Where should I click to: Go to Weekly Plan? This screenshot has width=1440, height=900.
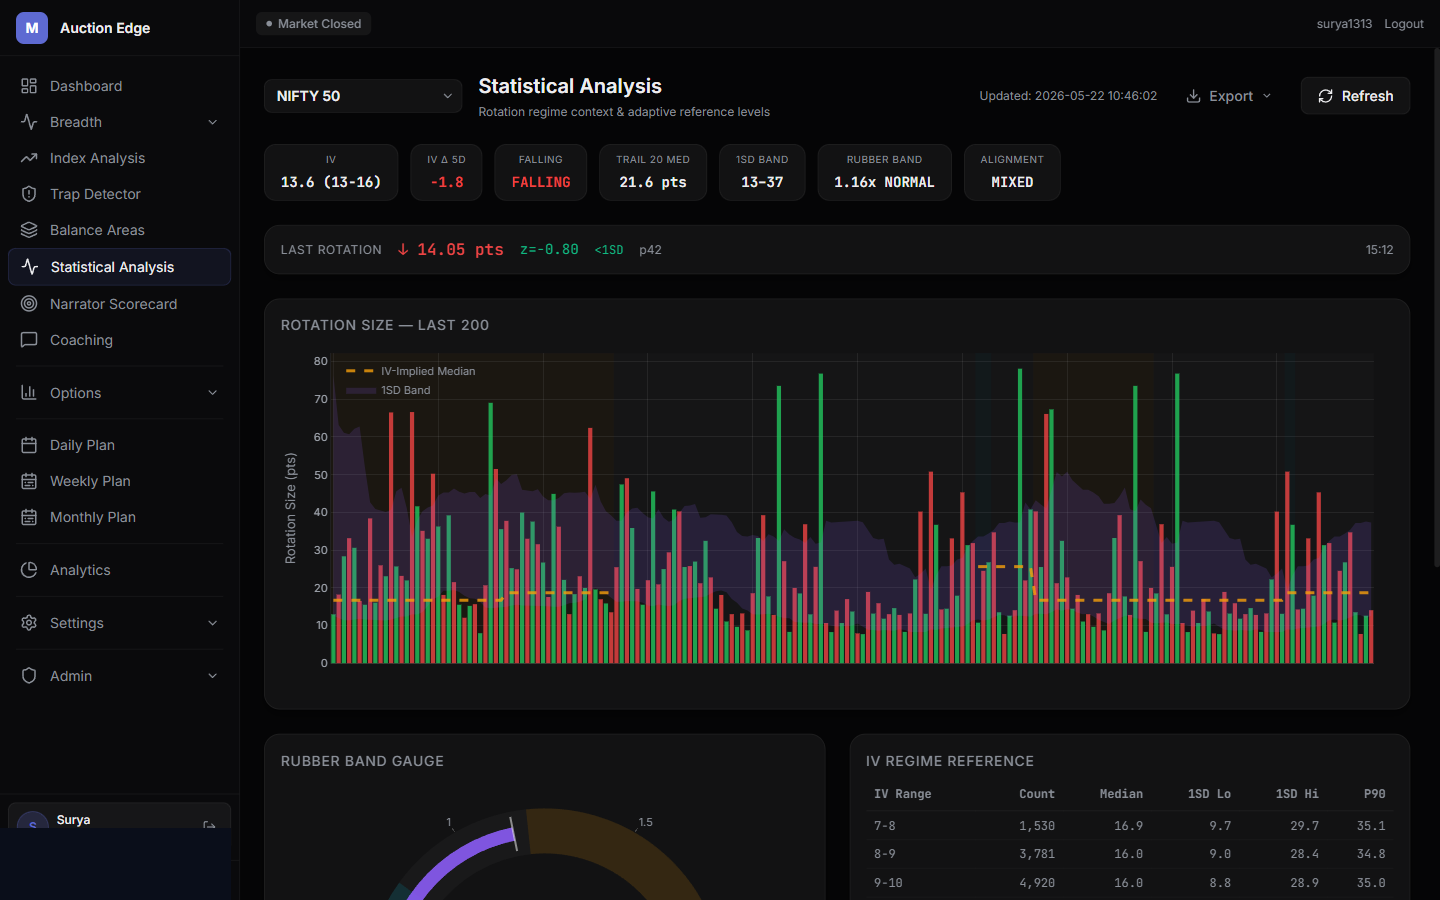click(x=119, y=481)
